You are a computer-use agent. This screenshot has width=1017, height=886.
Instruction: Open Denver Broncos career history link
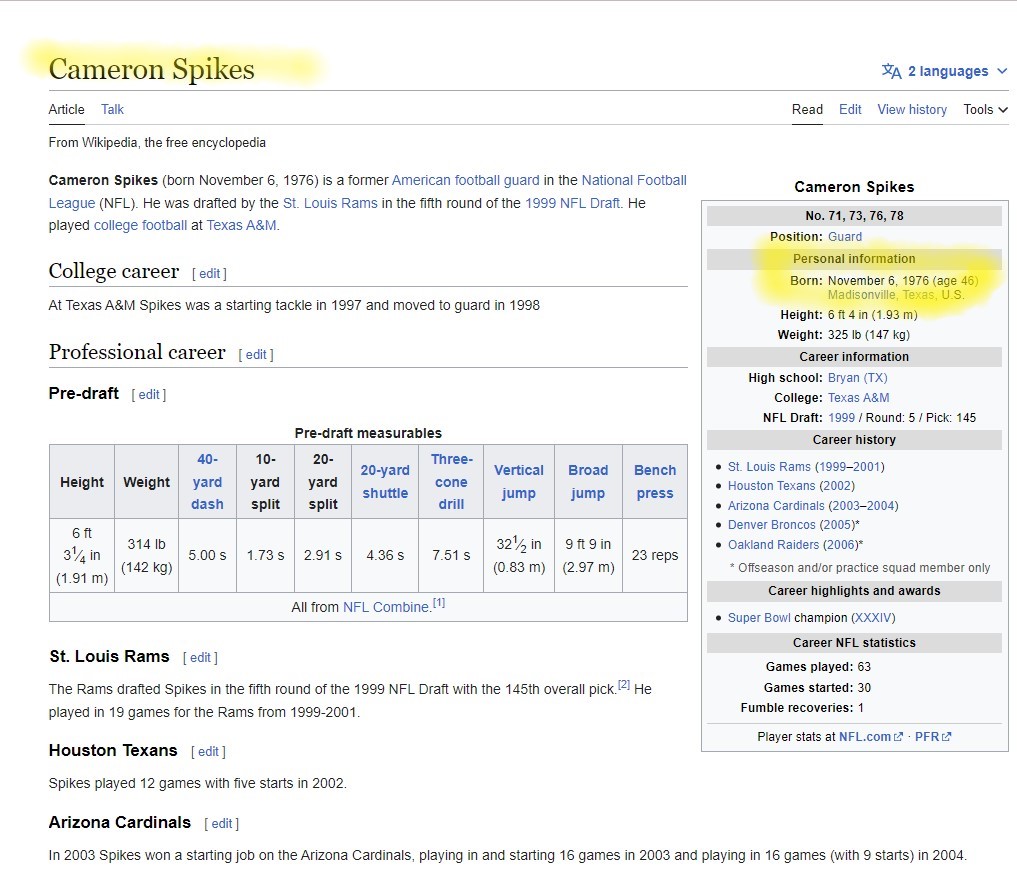click(771, 525)
